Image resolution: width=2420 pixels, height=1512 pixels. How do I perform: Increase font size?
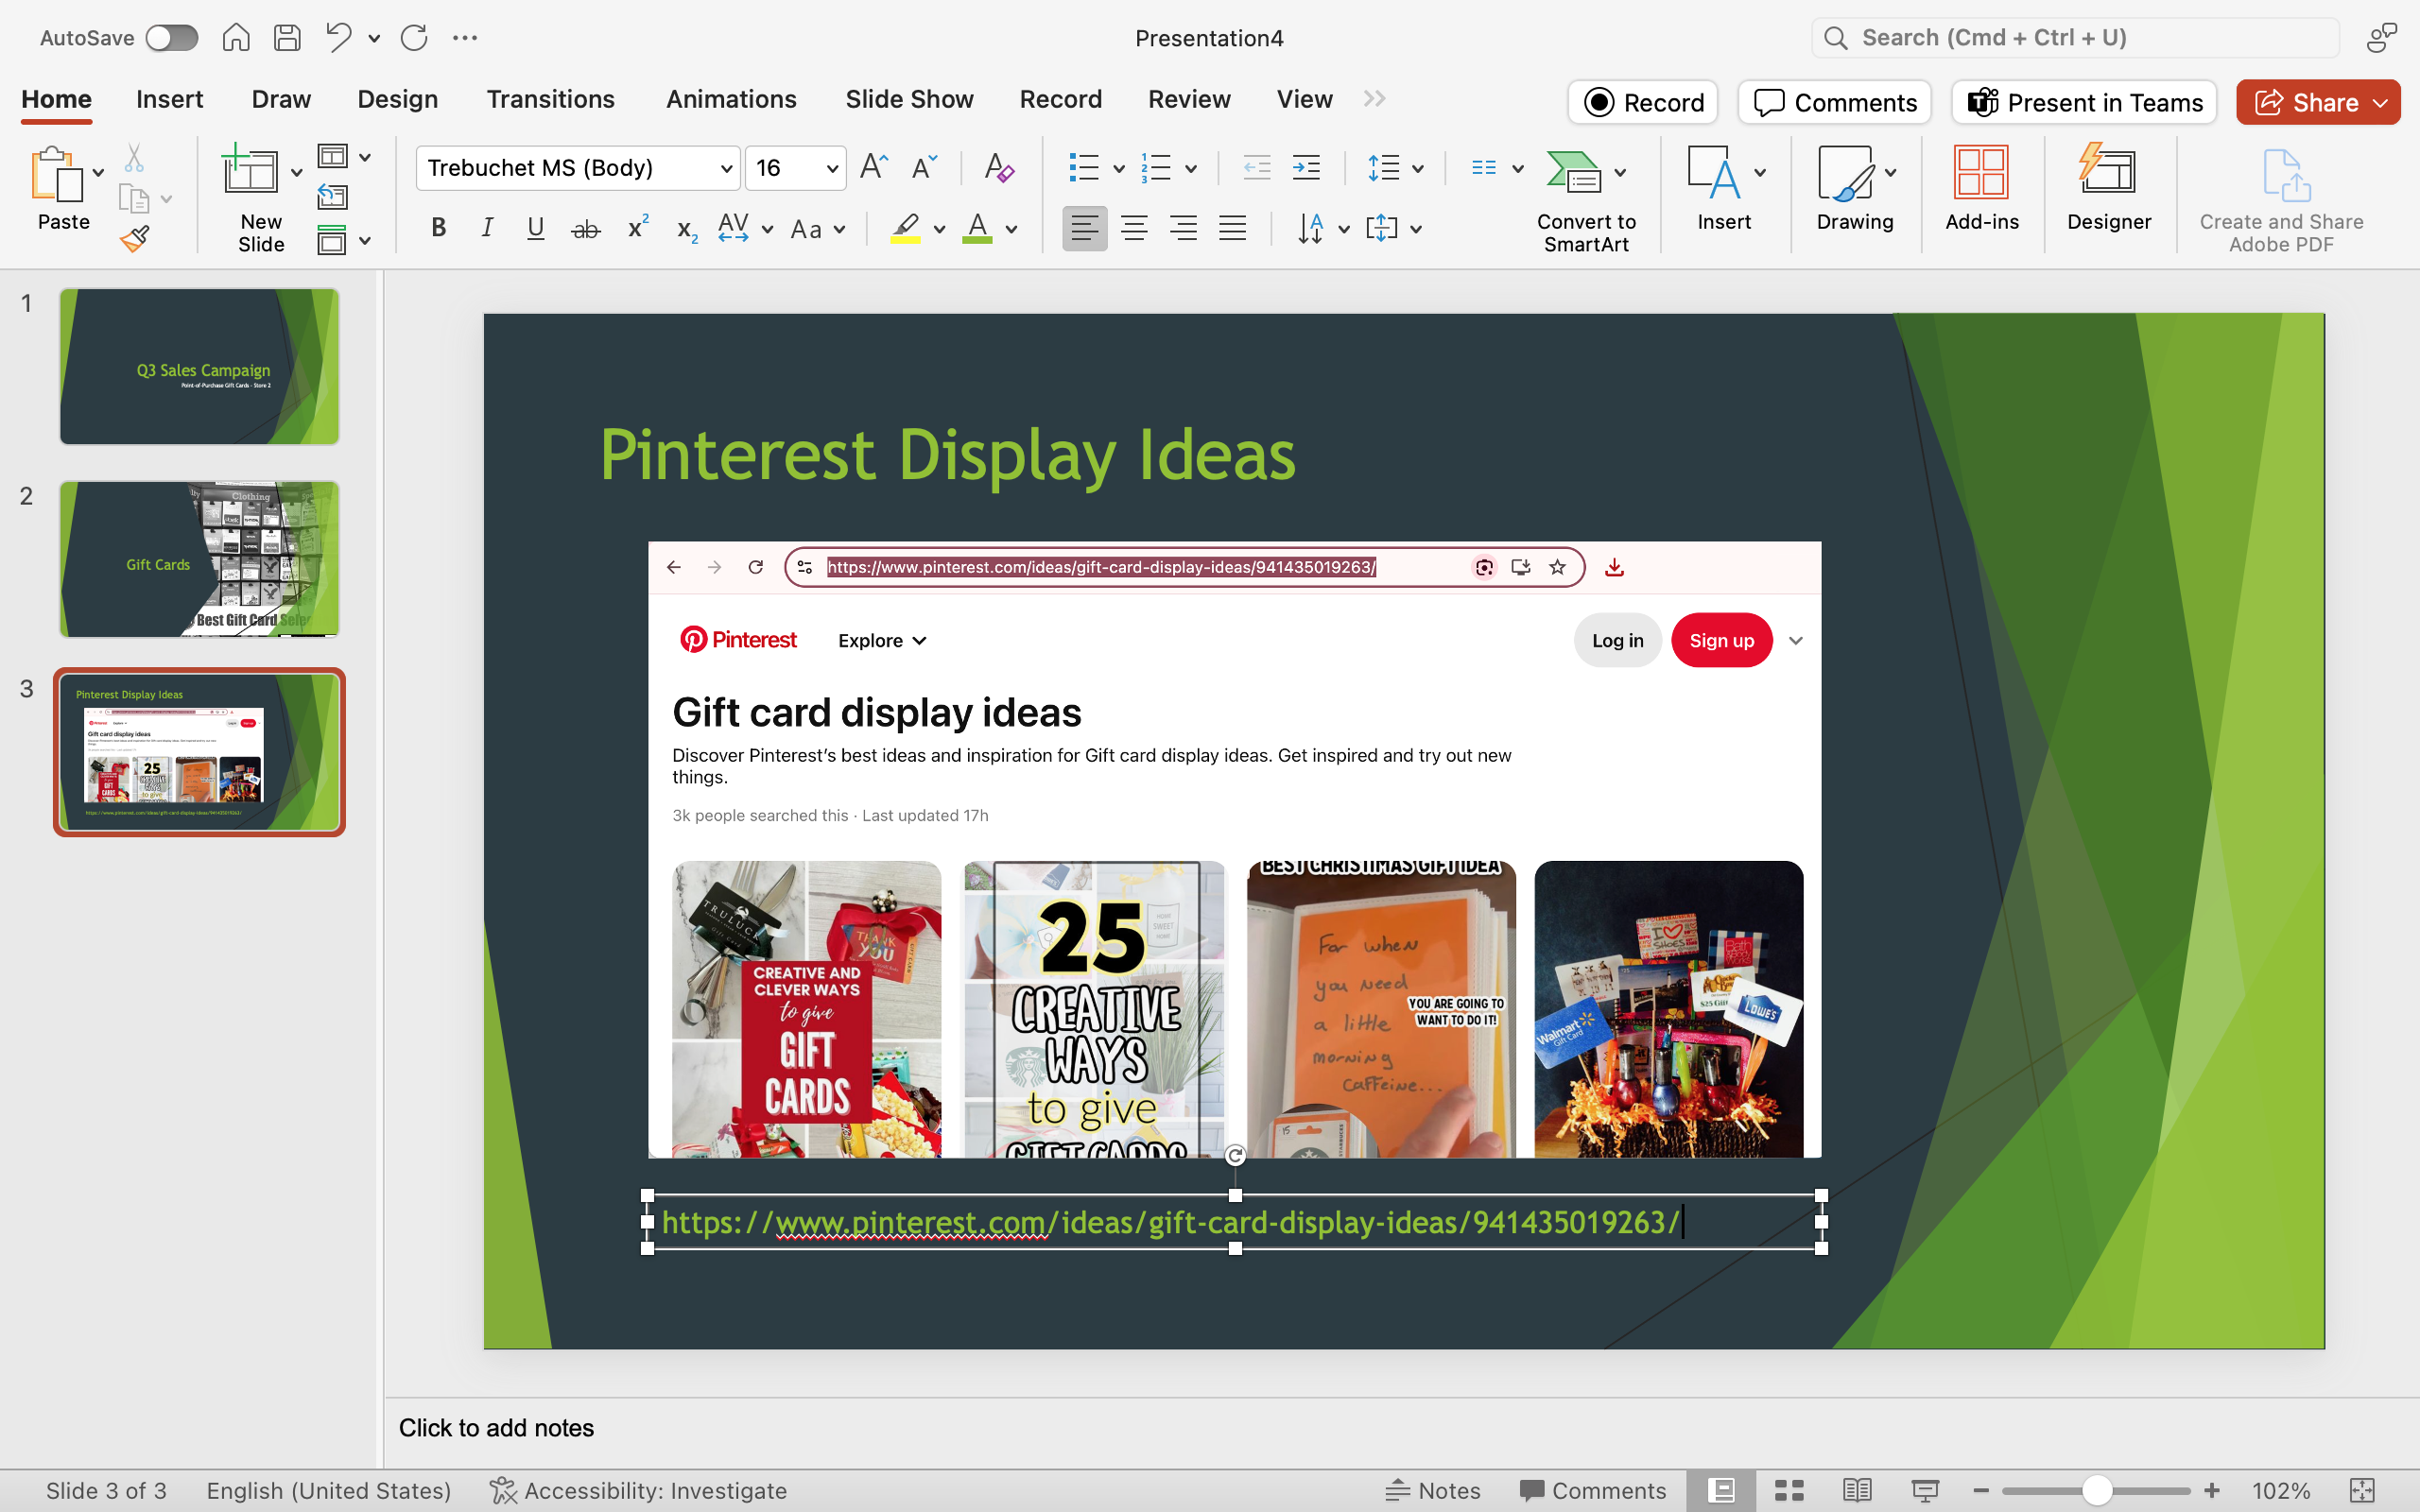[x=874, y=167]
